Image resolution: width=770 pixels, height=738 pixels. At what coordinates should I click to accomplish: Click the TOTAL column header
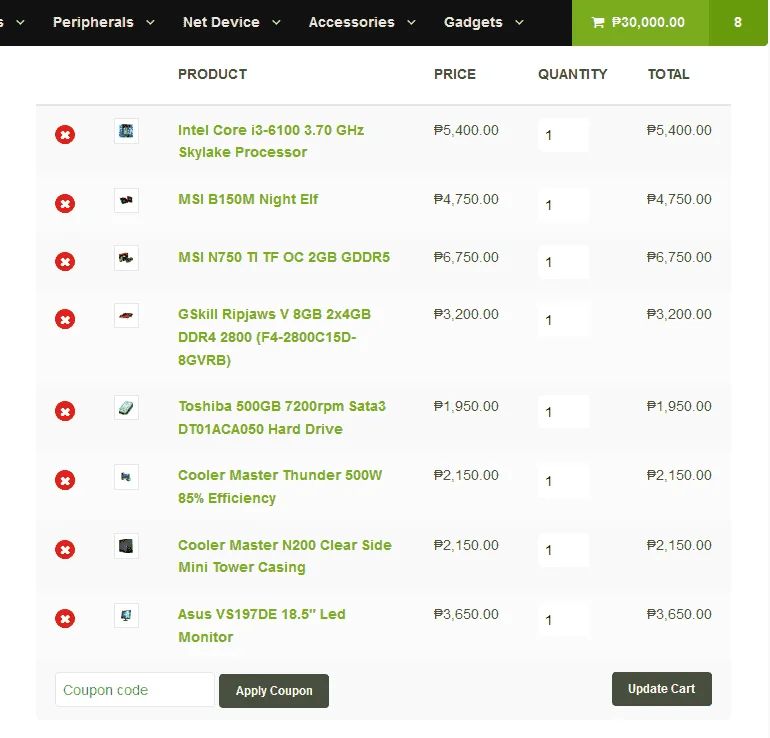point(668,74)
